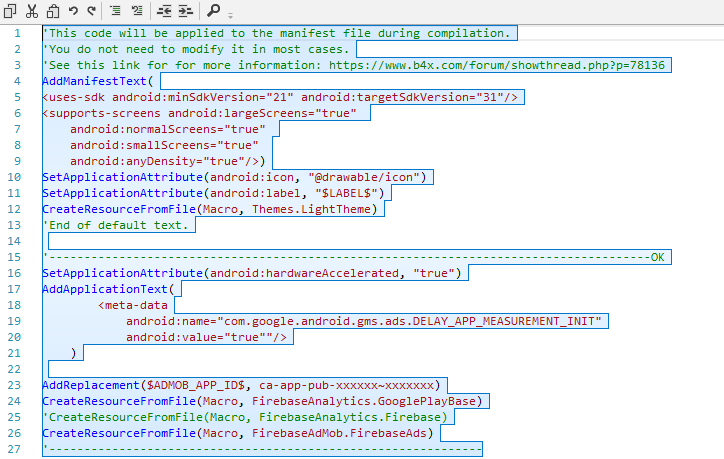Comment the selected block using the comment icon
The height and width of the screenshot is (459, 724).
pyautogui.click(x=115, y=10)
